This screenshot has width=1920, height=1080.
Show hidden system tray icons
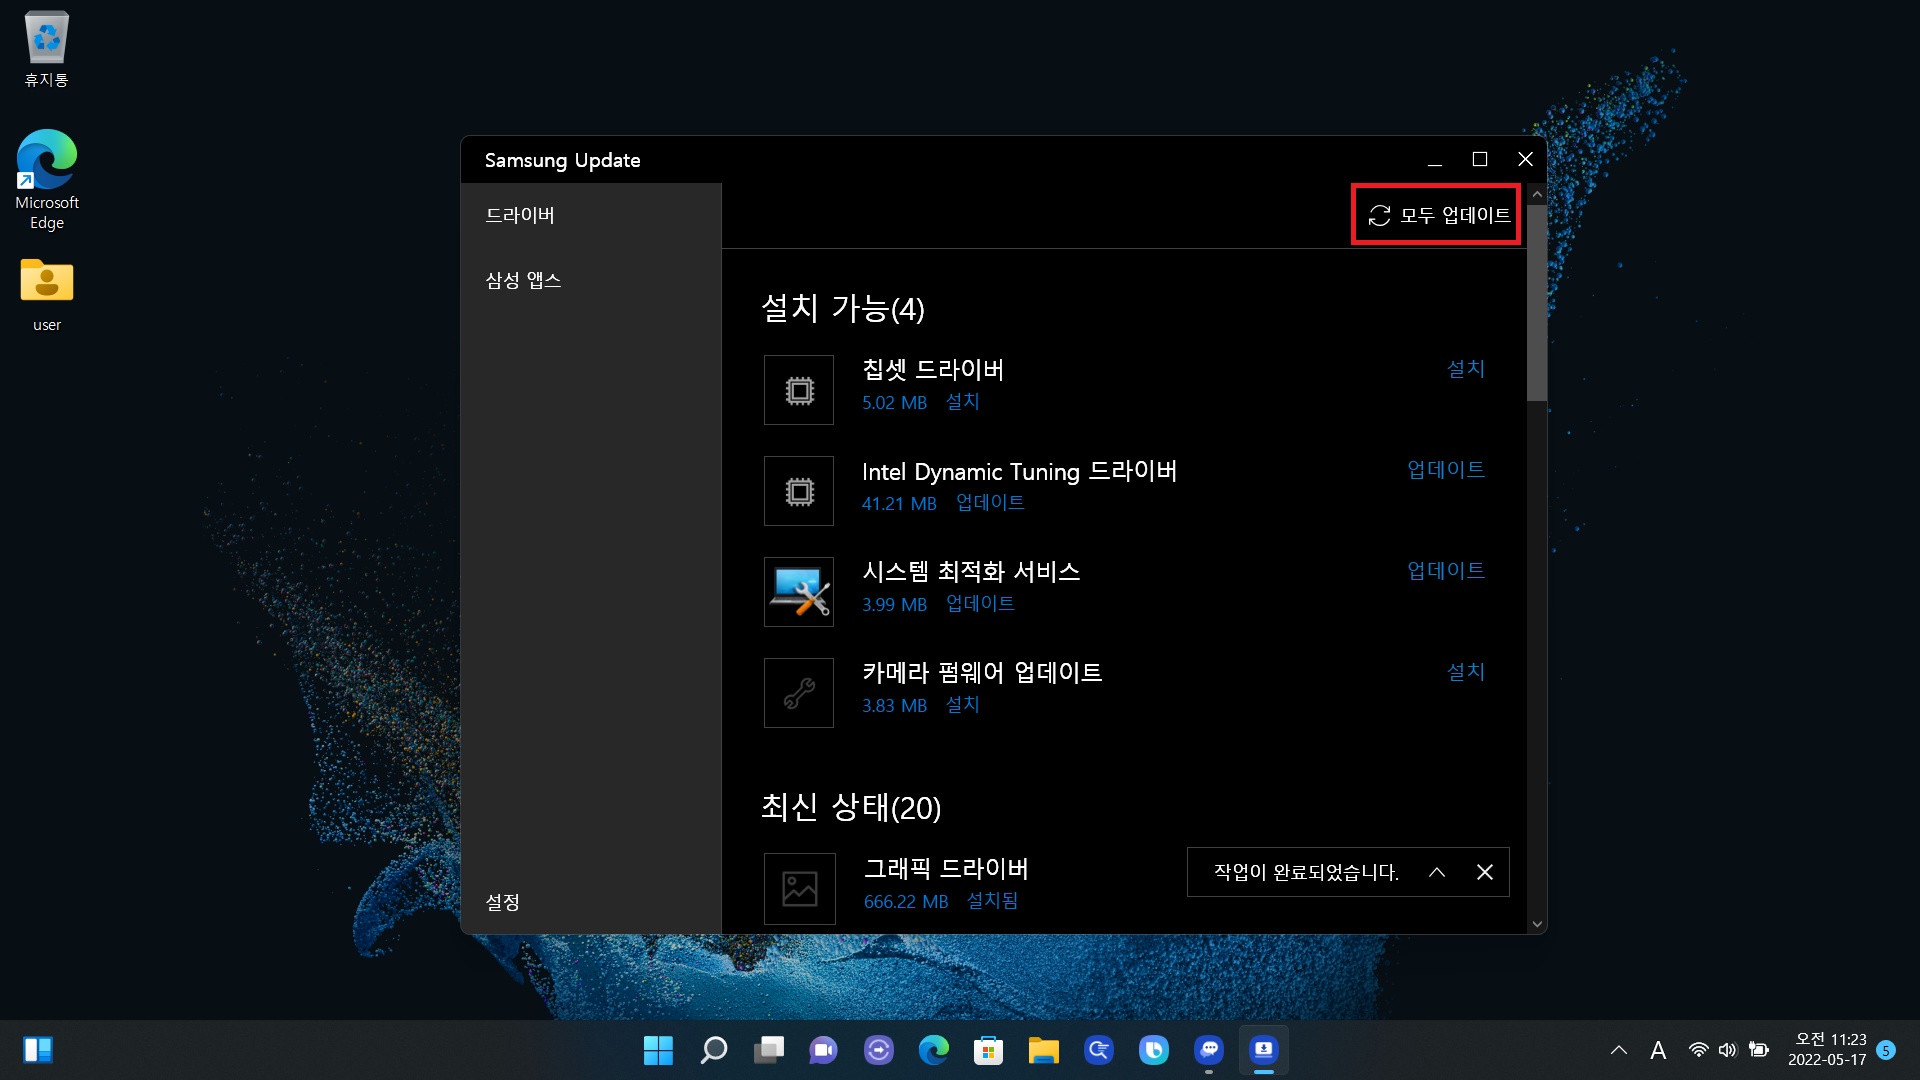tap(1618, 1050)
